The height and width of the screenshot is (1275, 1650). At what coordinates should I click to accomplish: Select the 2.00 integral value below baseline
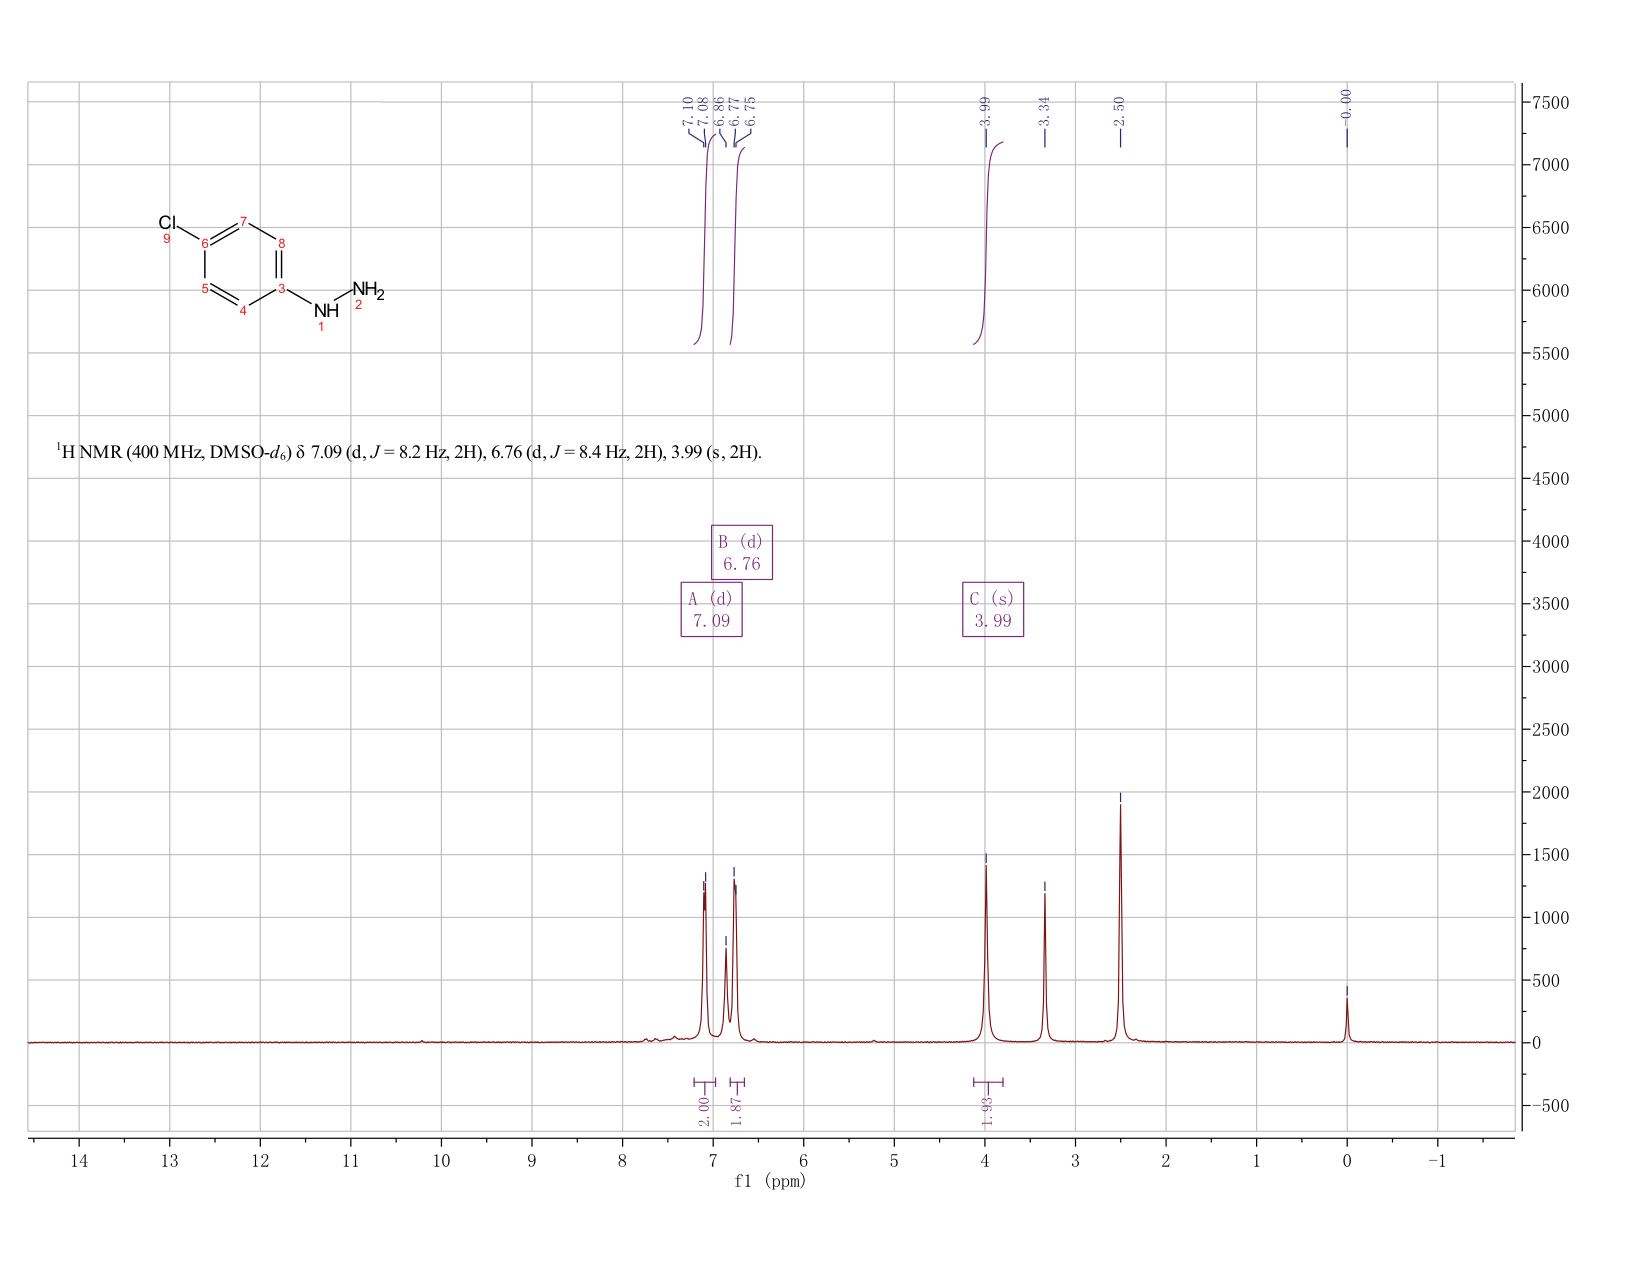coord(704,1110)
